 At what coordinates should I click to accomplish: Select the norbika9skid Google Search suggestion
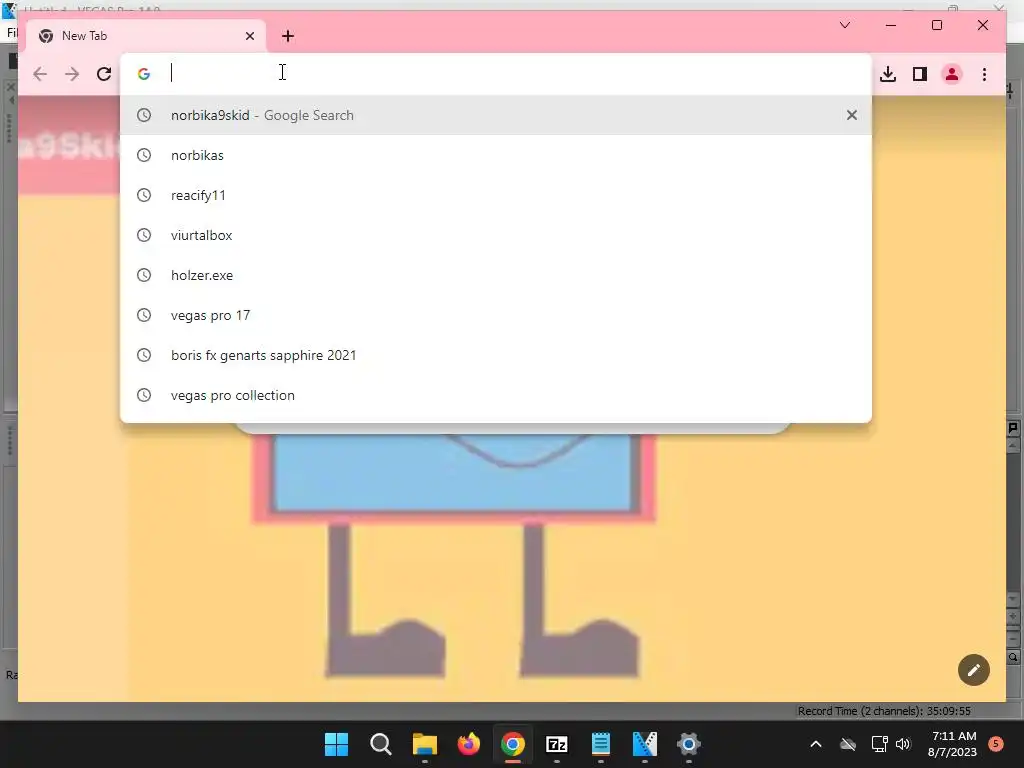click(x=496, y=115)
